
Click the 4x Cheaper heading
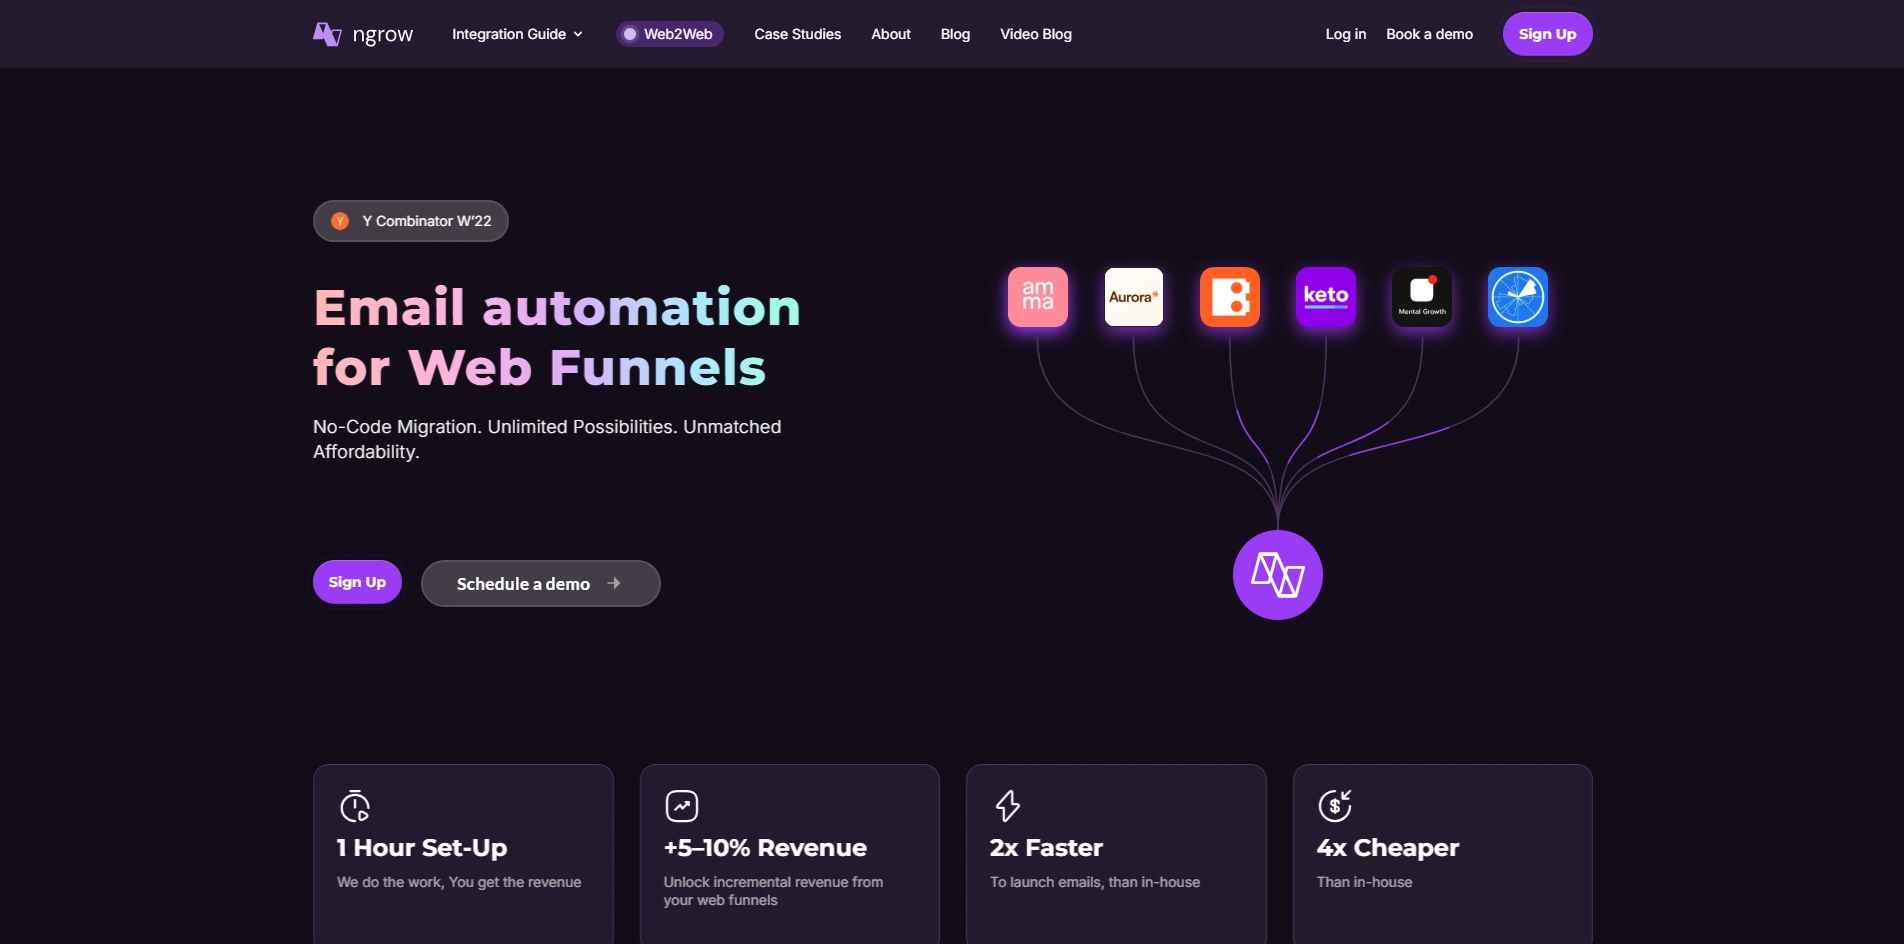(x=1388, y=848)
